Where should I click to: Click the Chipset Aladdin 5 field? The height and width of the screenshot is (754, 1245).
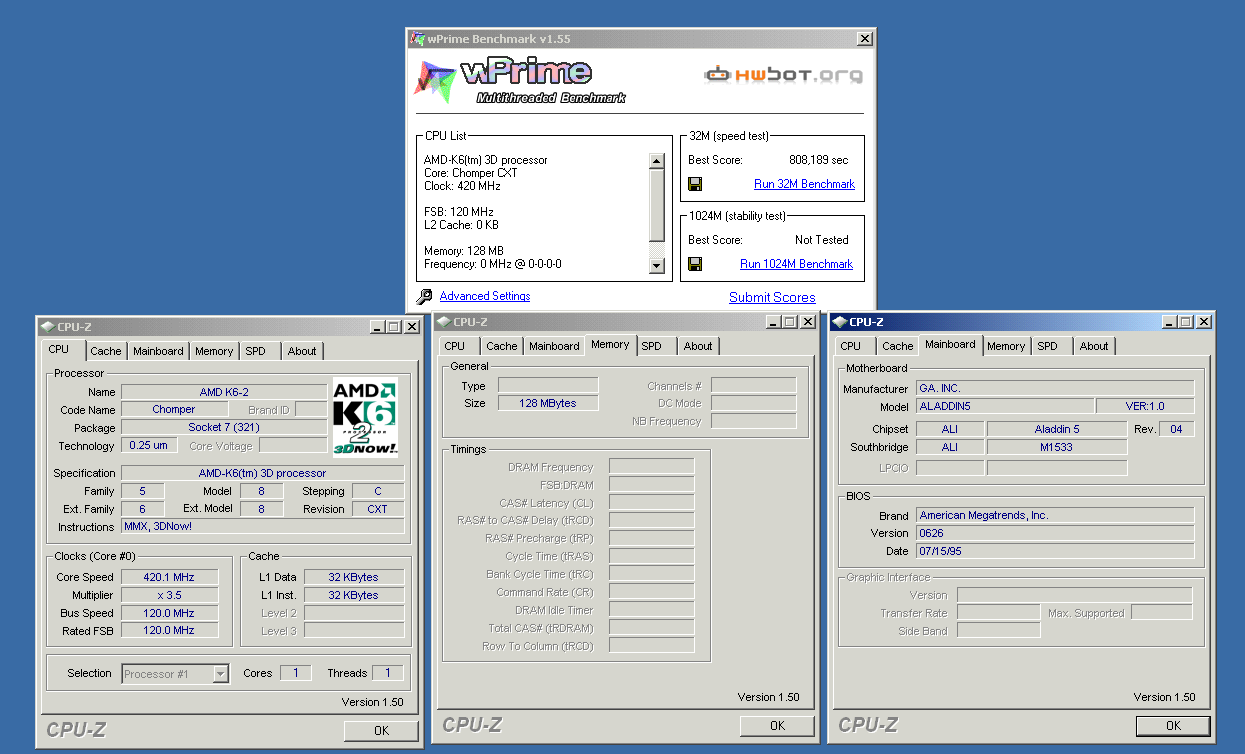(1056, 429)
